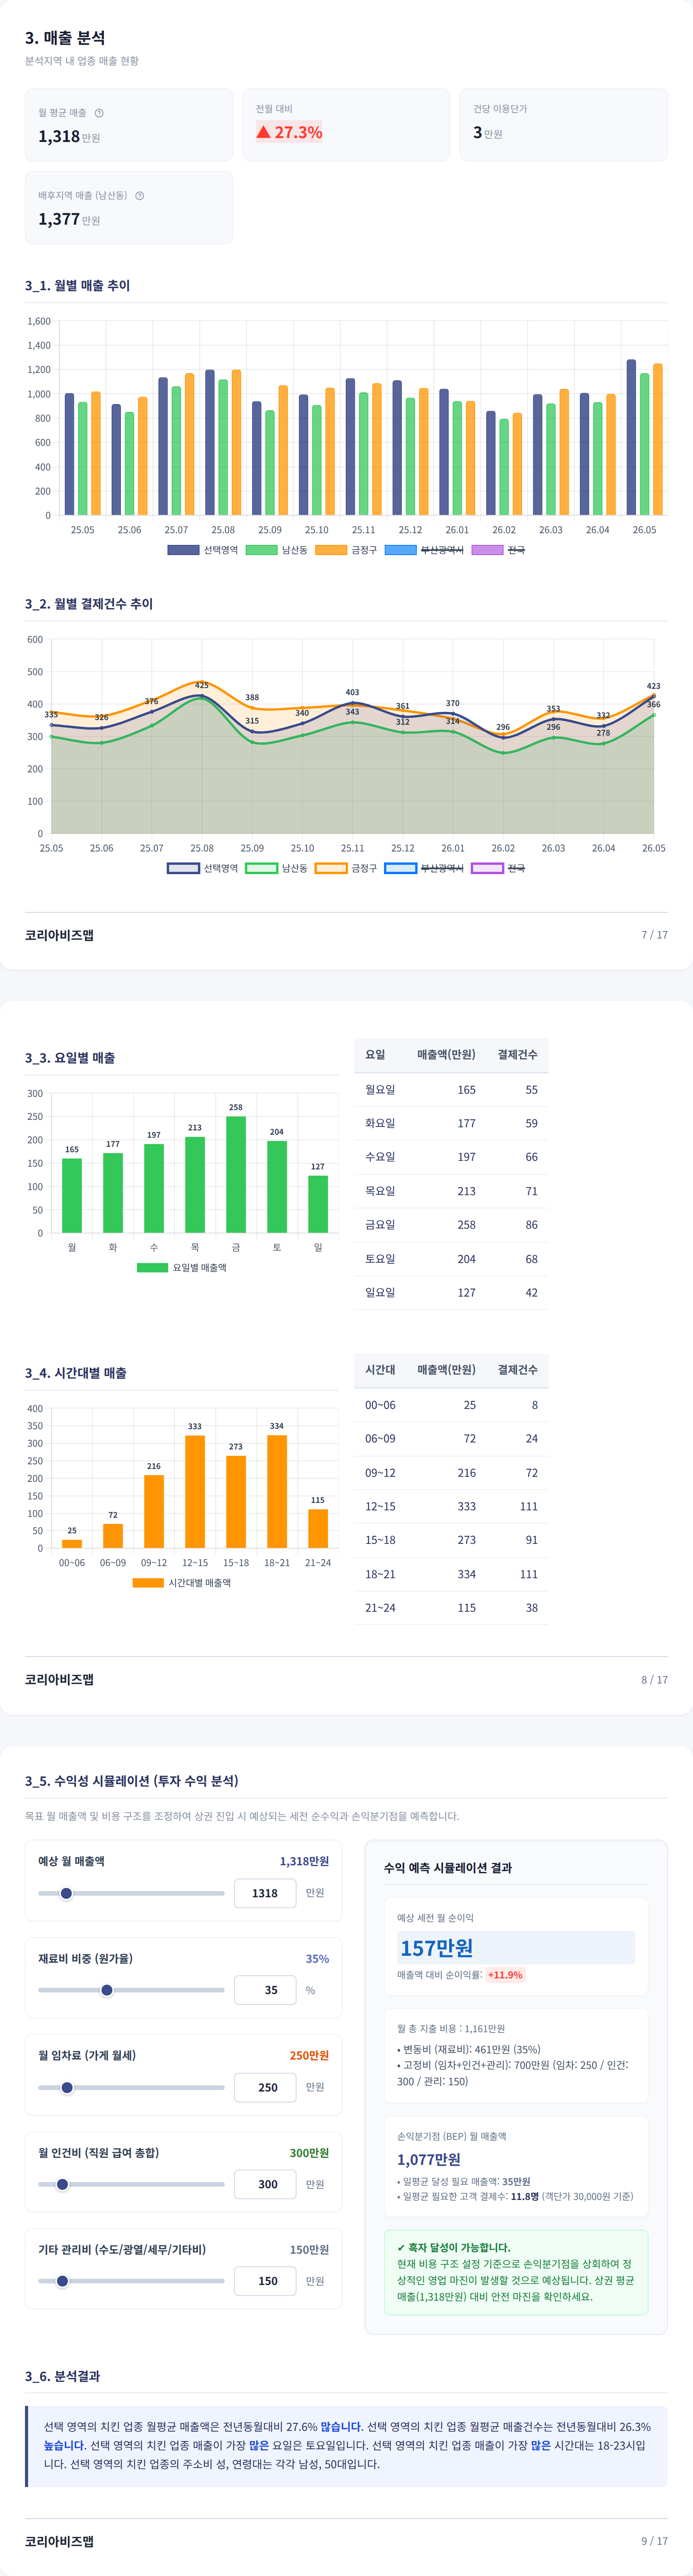Select the 토요일 row in weekday table
Screen dimensions: 693x2576
click(451, 1259)
